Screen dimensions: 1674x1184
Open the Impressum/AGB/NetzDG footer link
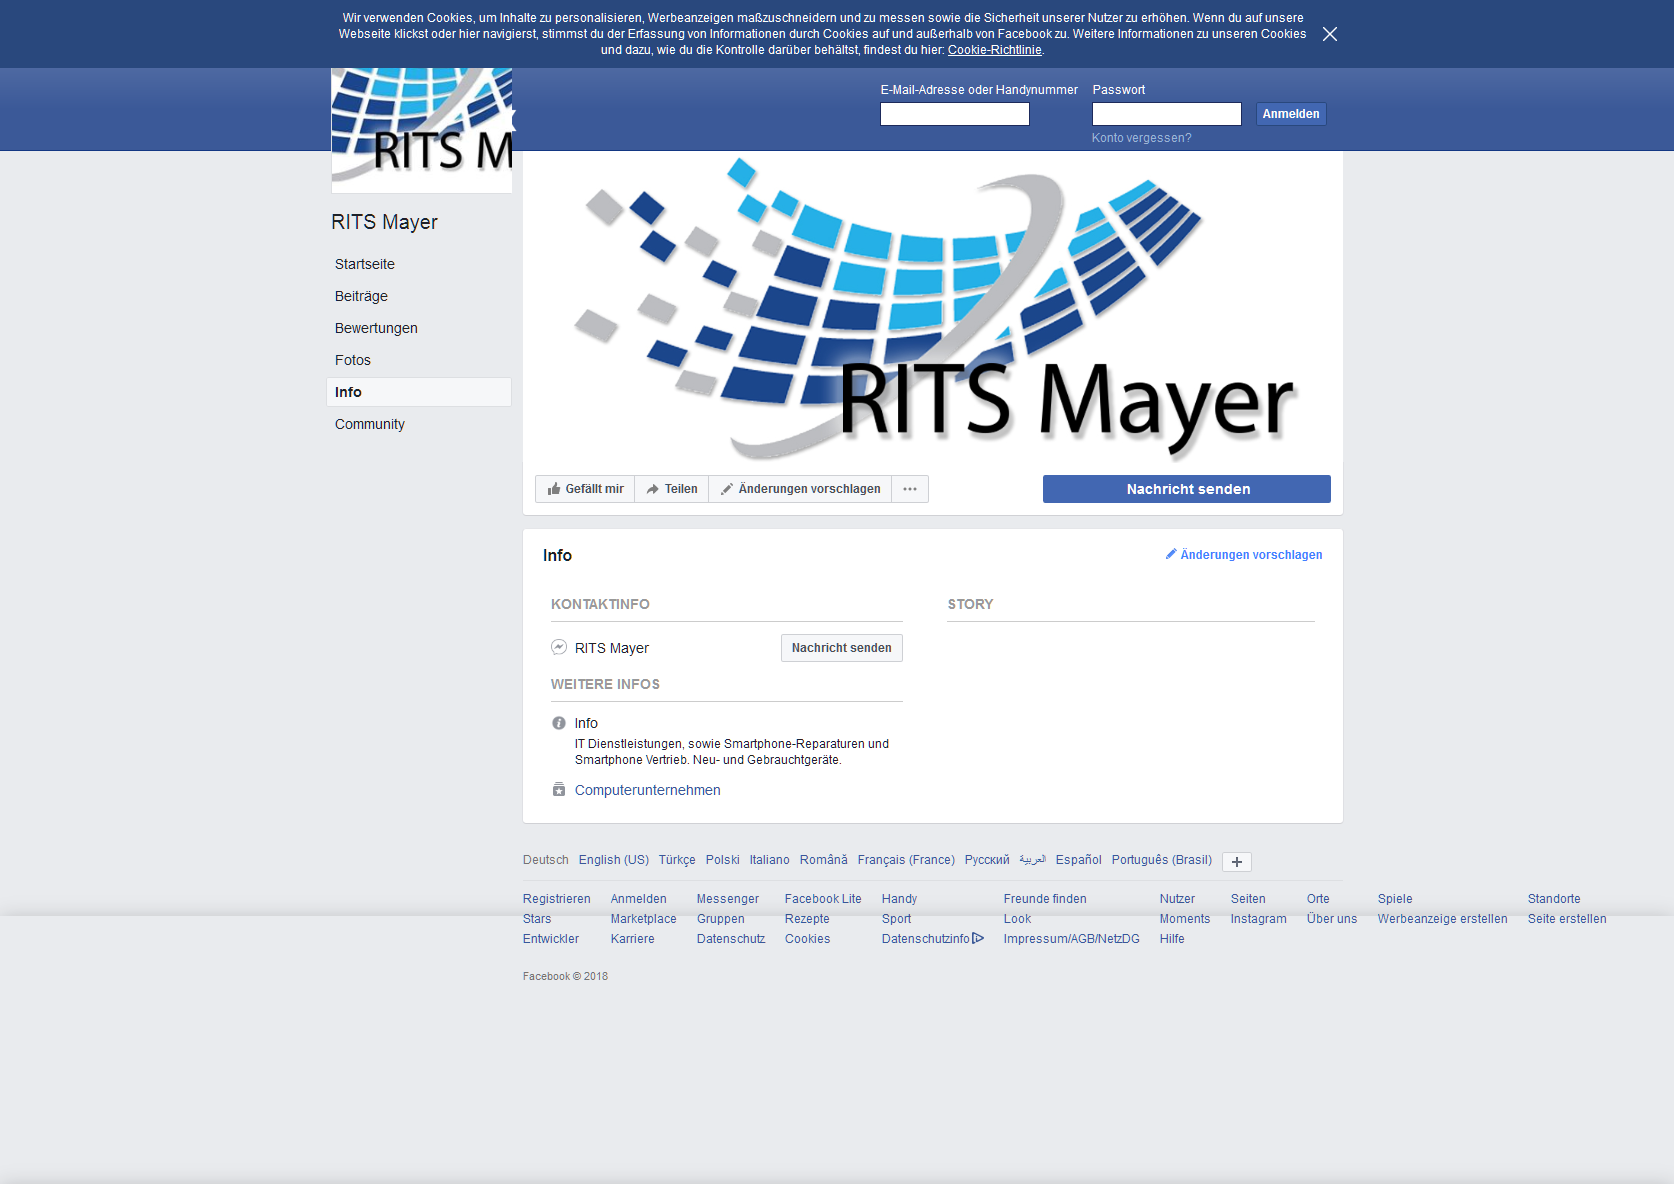[1071, 939]
